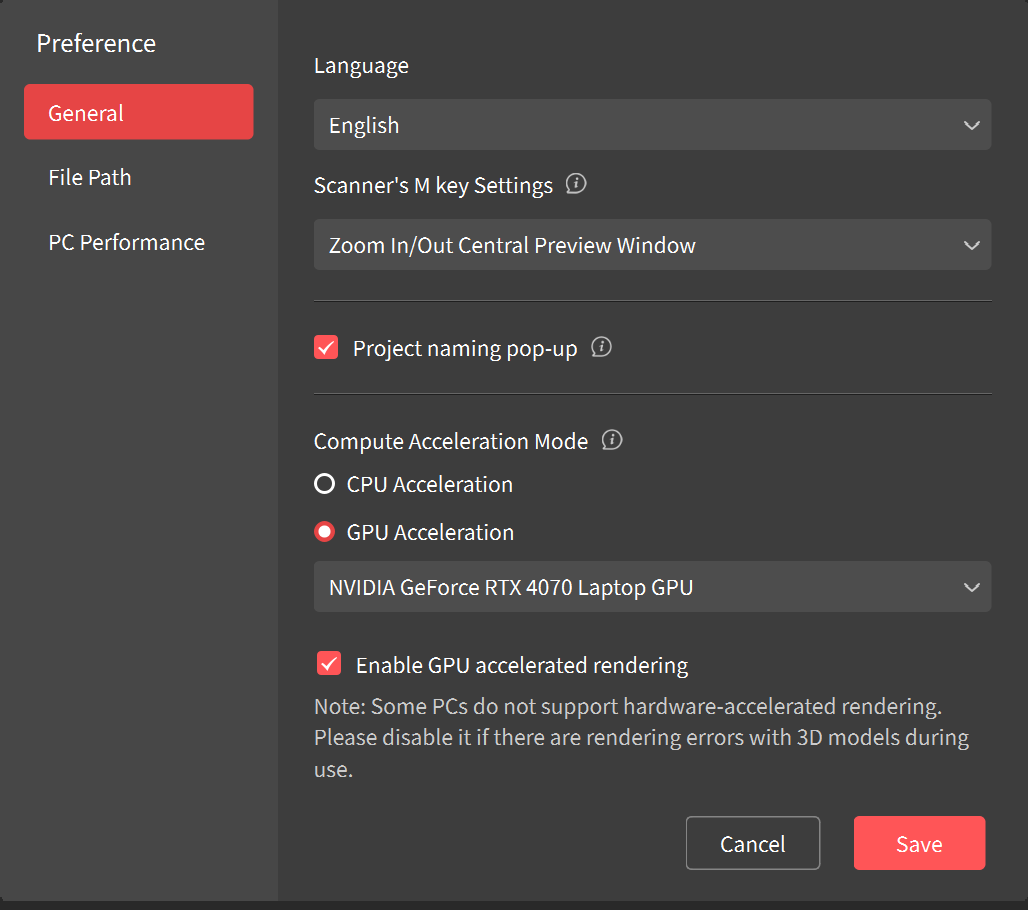Select the CPU Acceleration radio button

click(324, 484)
